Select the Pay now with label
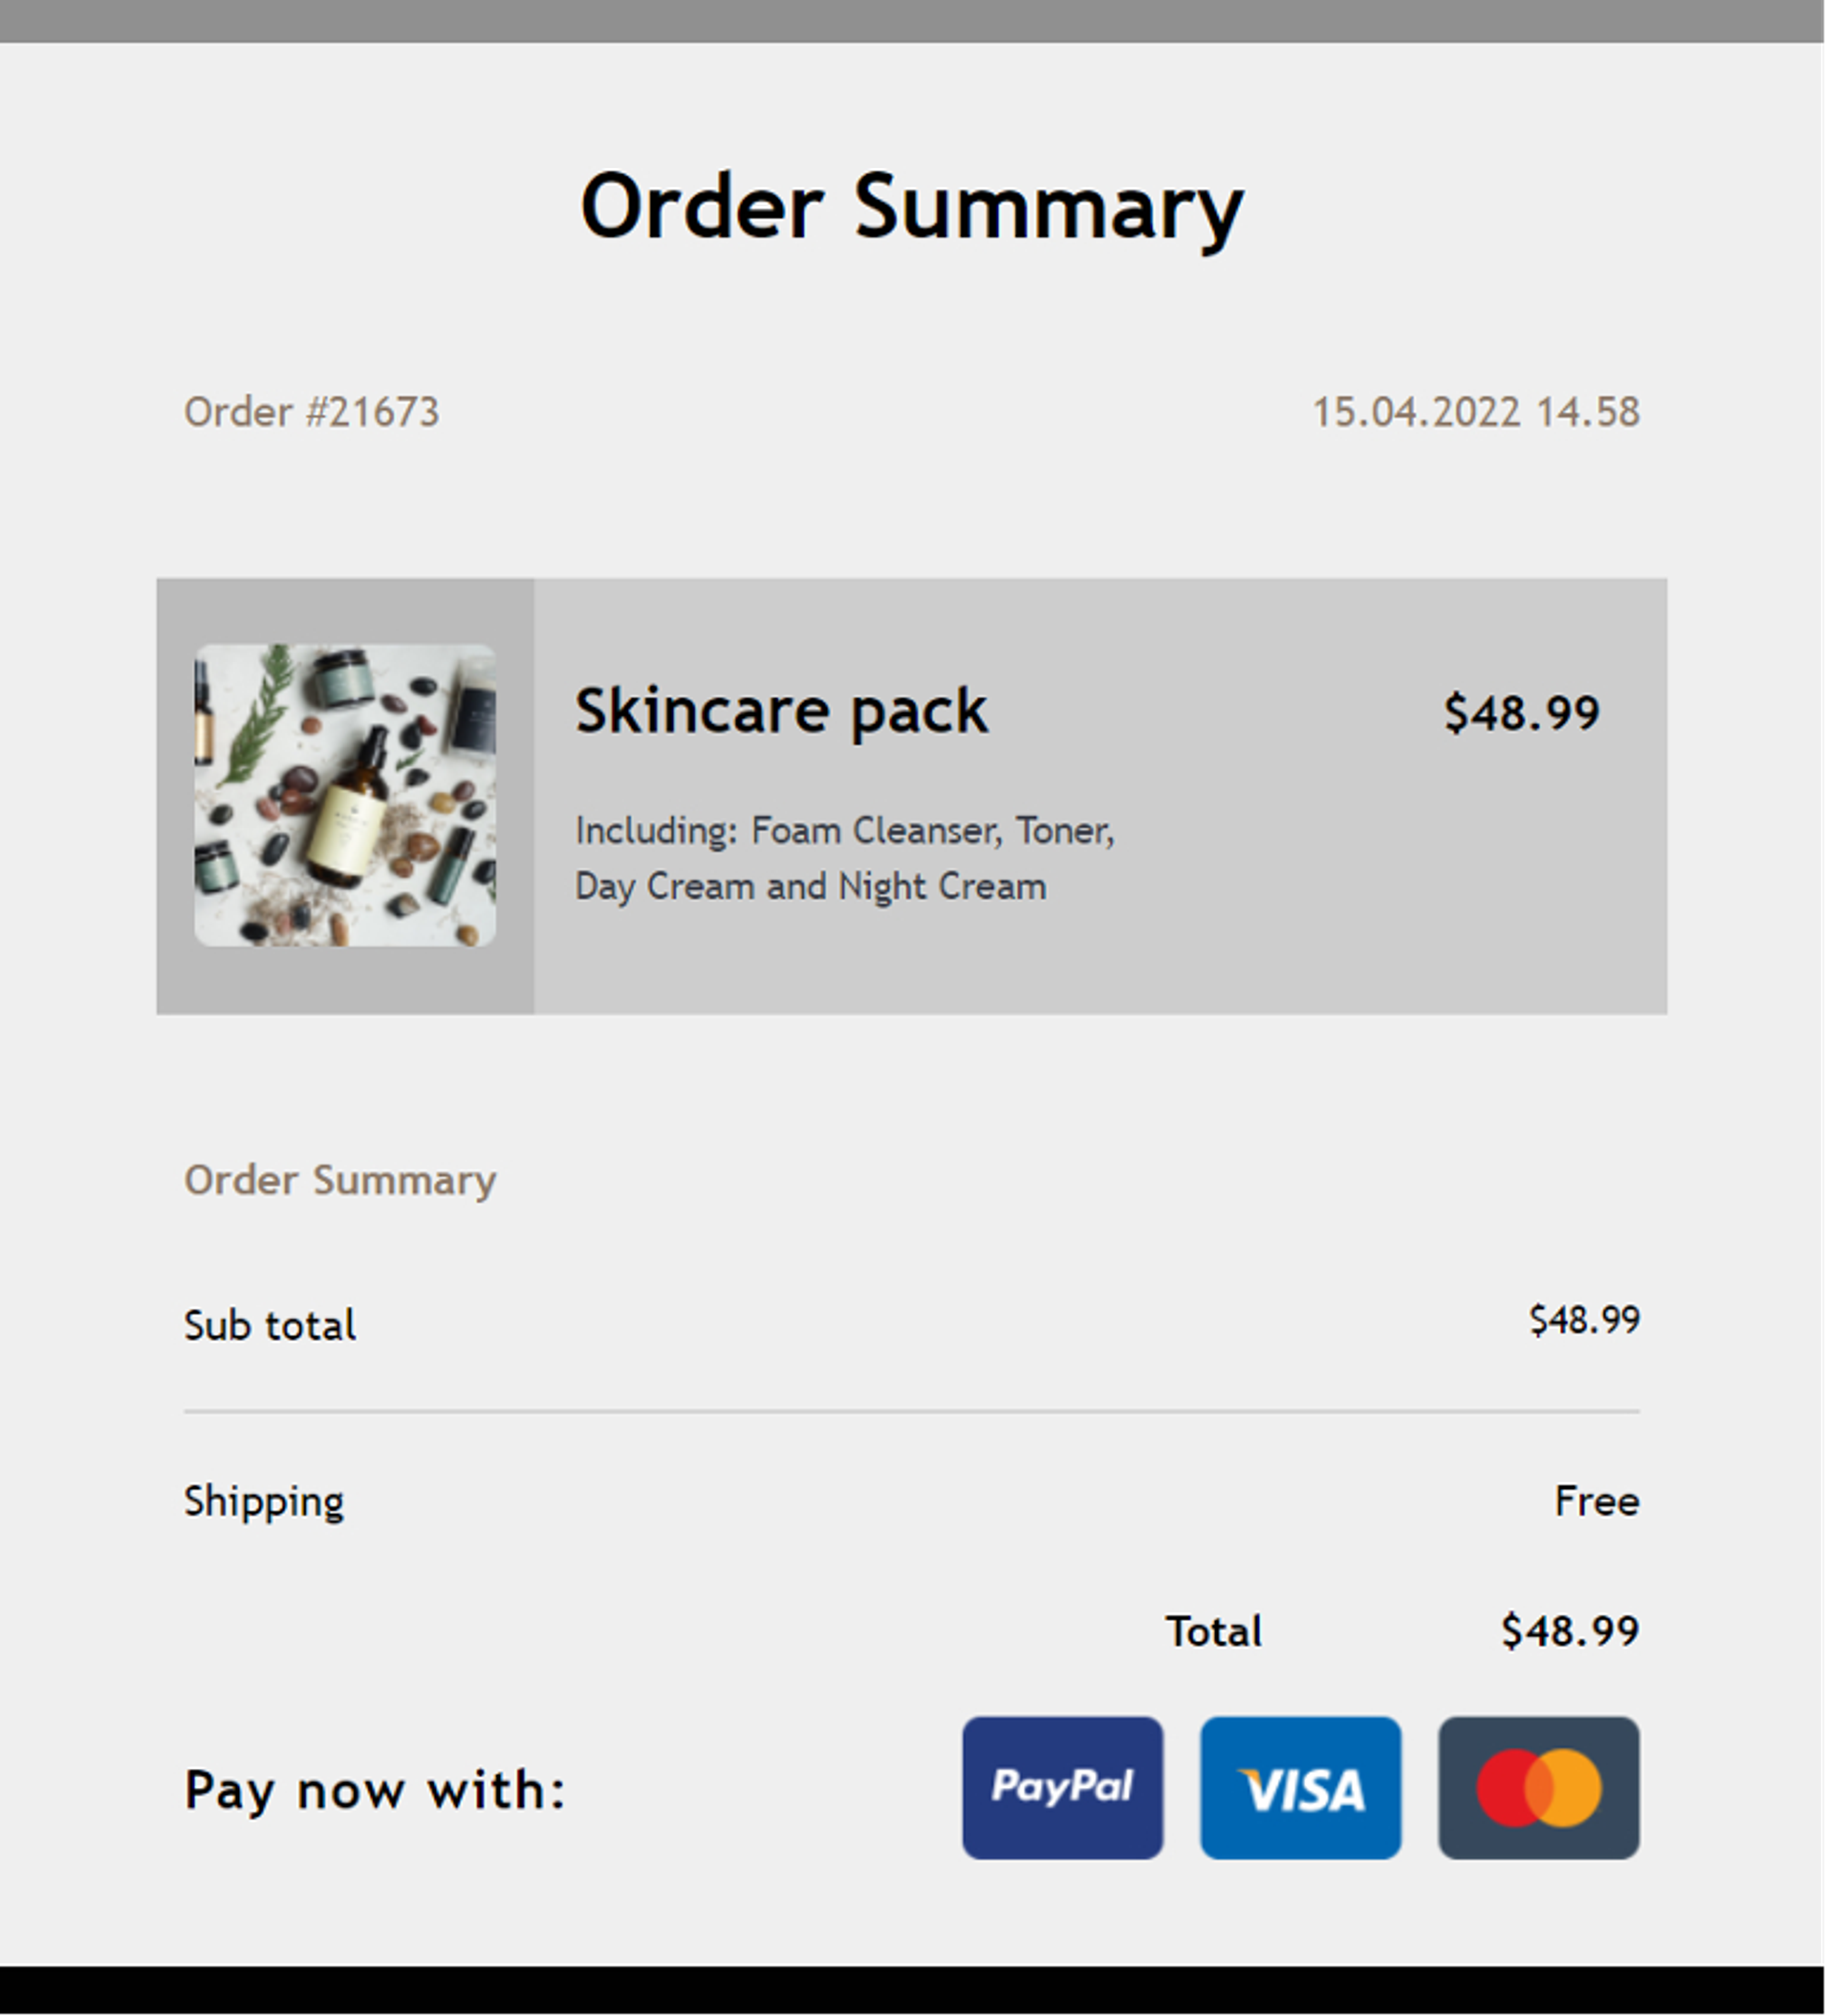This screenshot has width=1826, height=2016. [x=374, y=1790]
